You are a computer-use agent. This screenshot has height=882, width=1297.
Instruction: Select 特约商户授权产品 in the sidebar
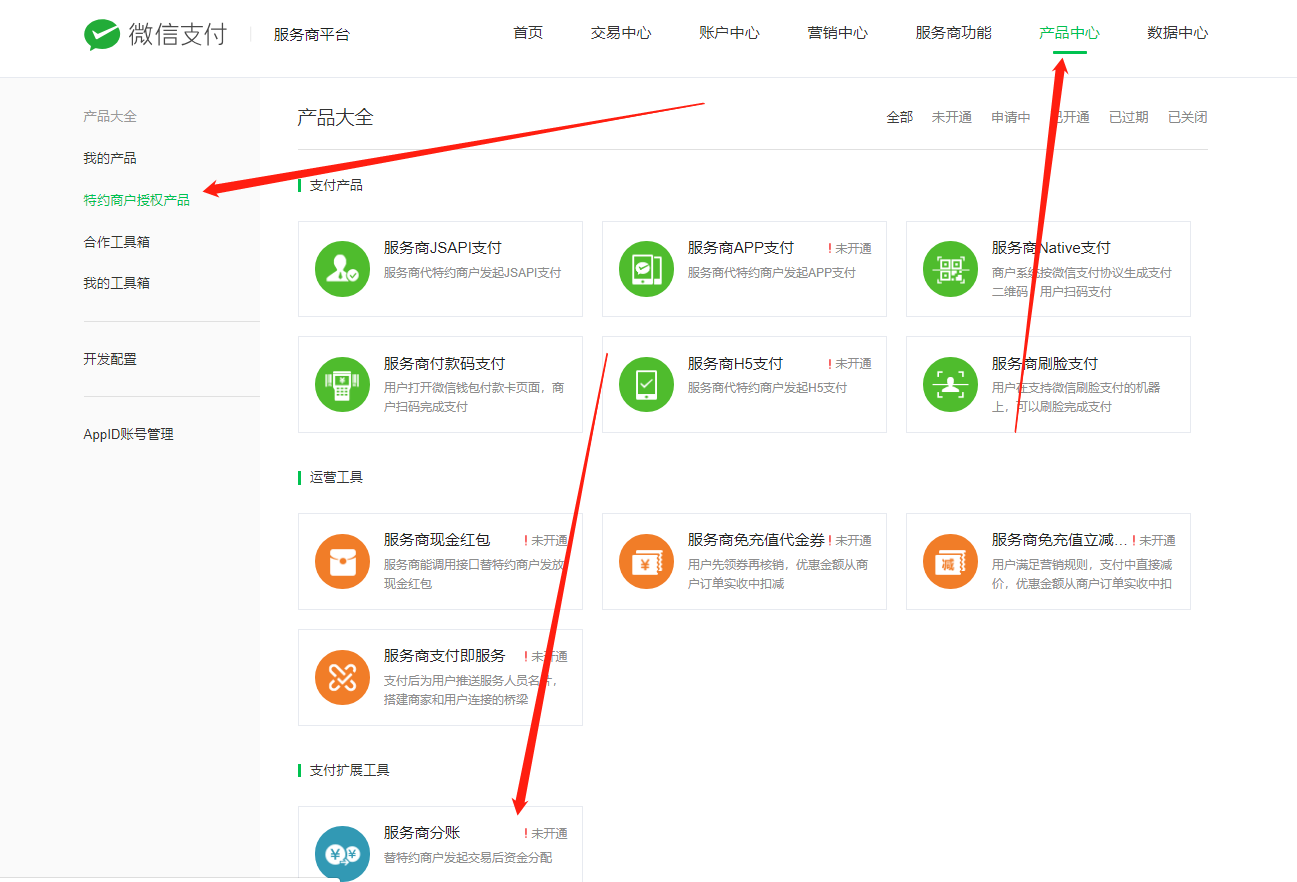click(136, 200)
